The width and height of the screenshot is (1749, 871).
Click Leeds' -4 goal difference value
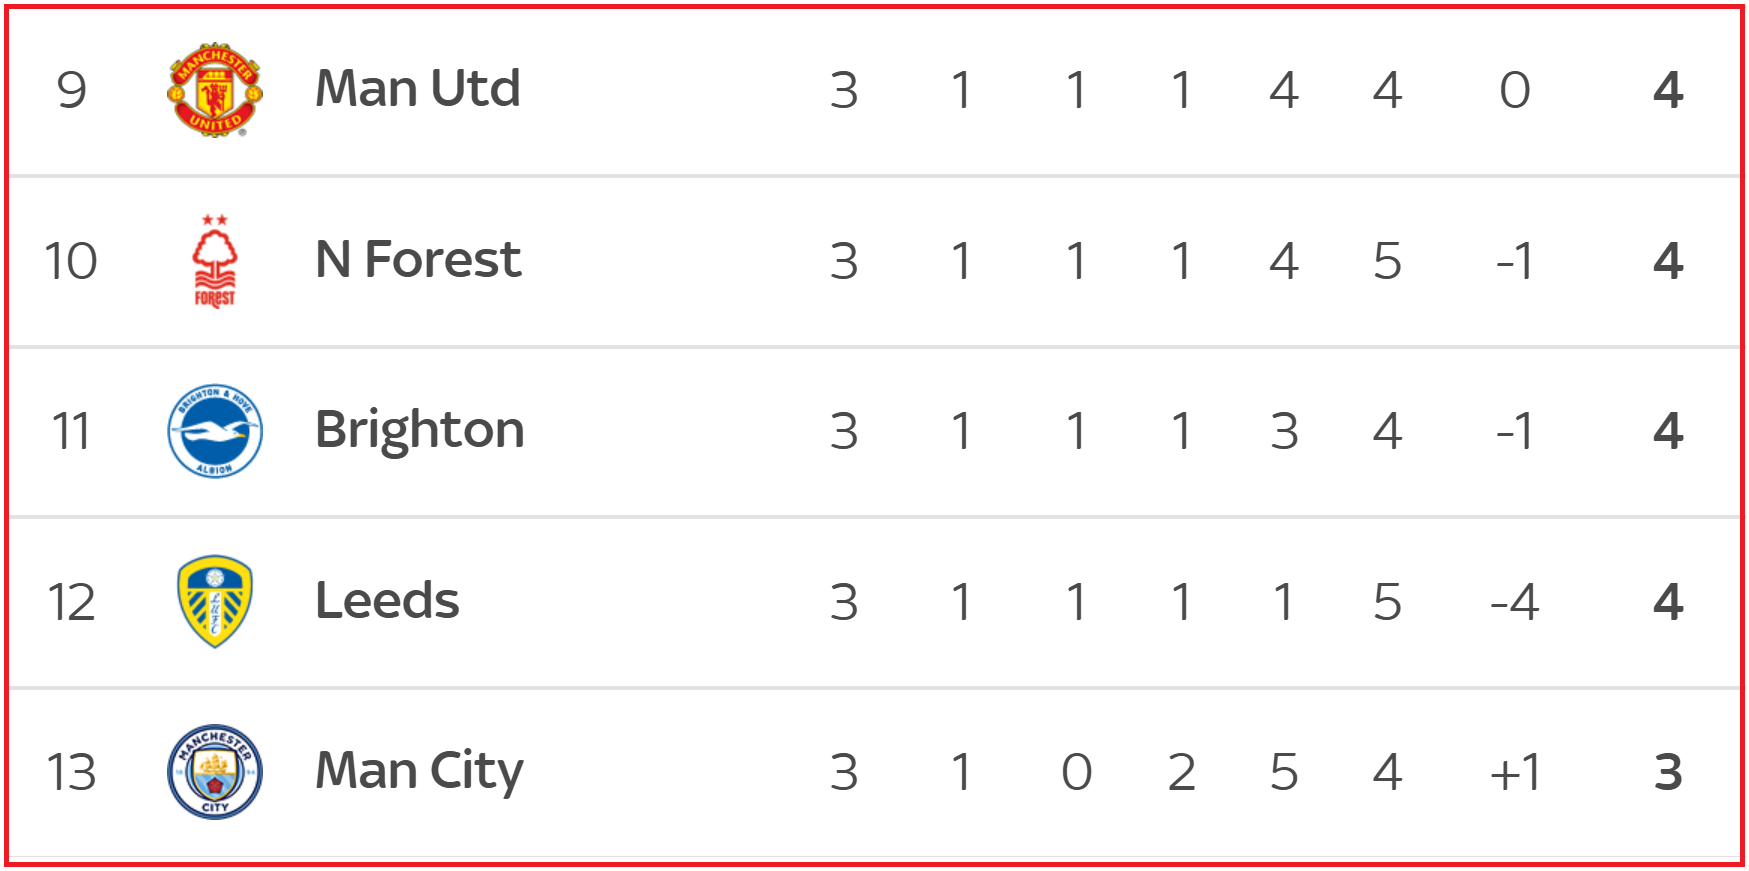tap(1515, 603)
